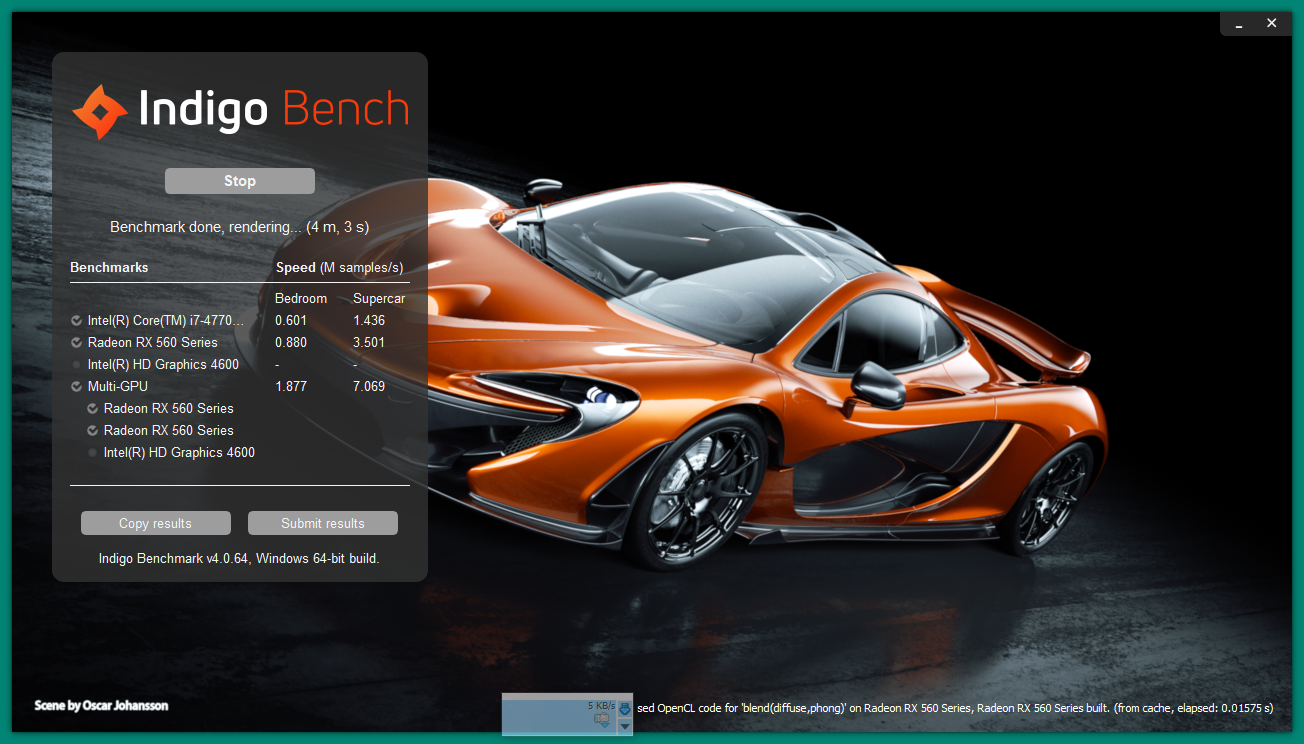Click the blue download arrow icon in the overlay

click(x=625, y=709)
